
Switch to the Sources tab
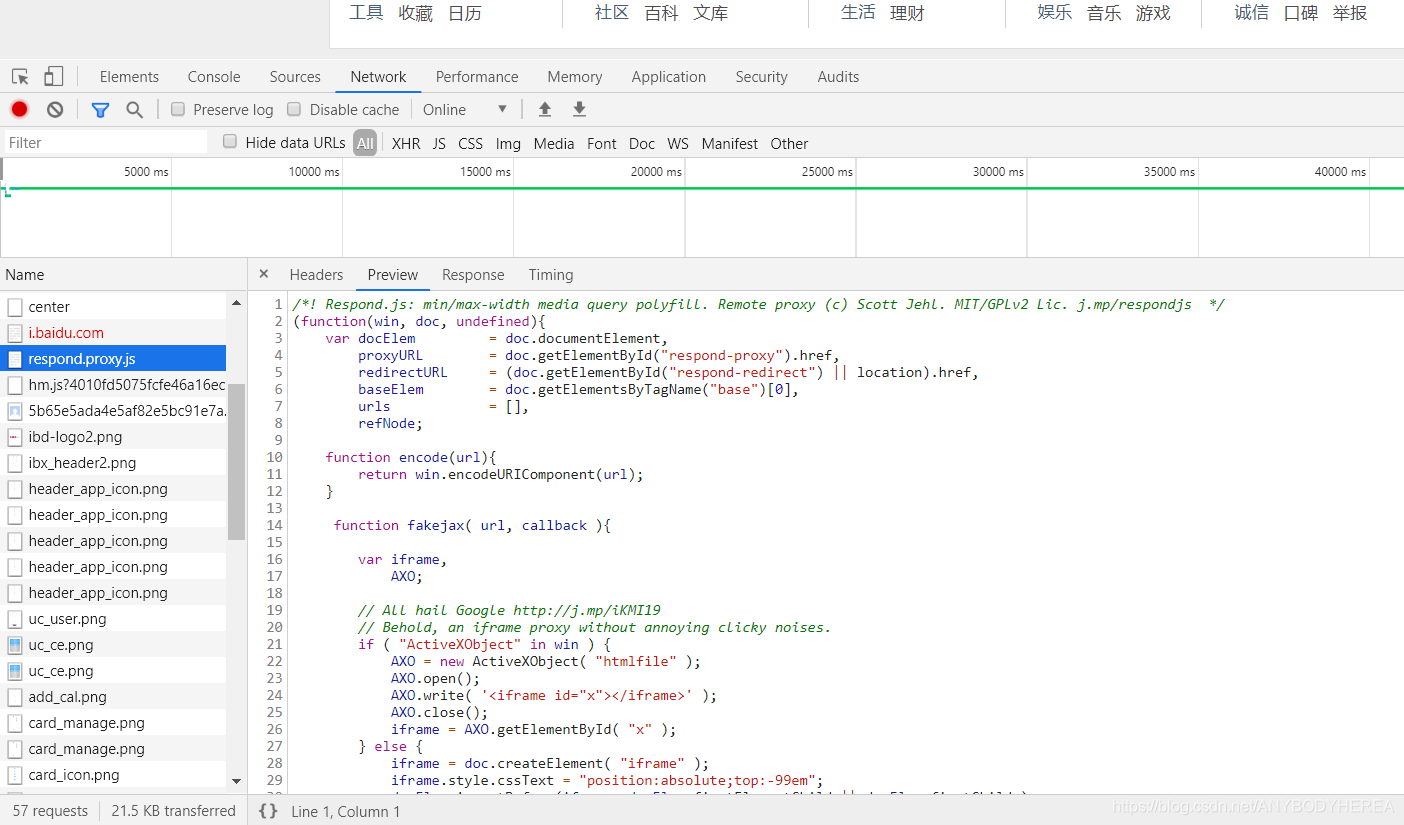click(295, 77)
